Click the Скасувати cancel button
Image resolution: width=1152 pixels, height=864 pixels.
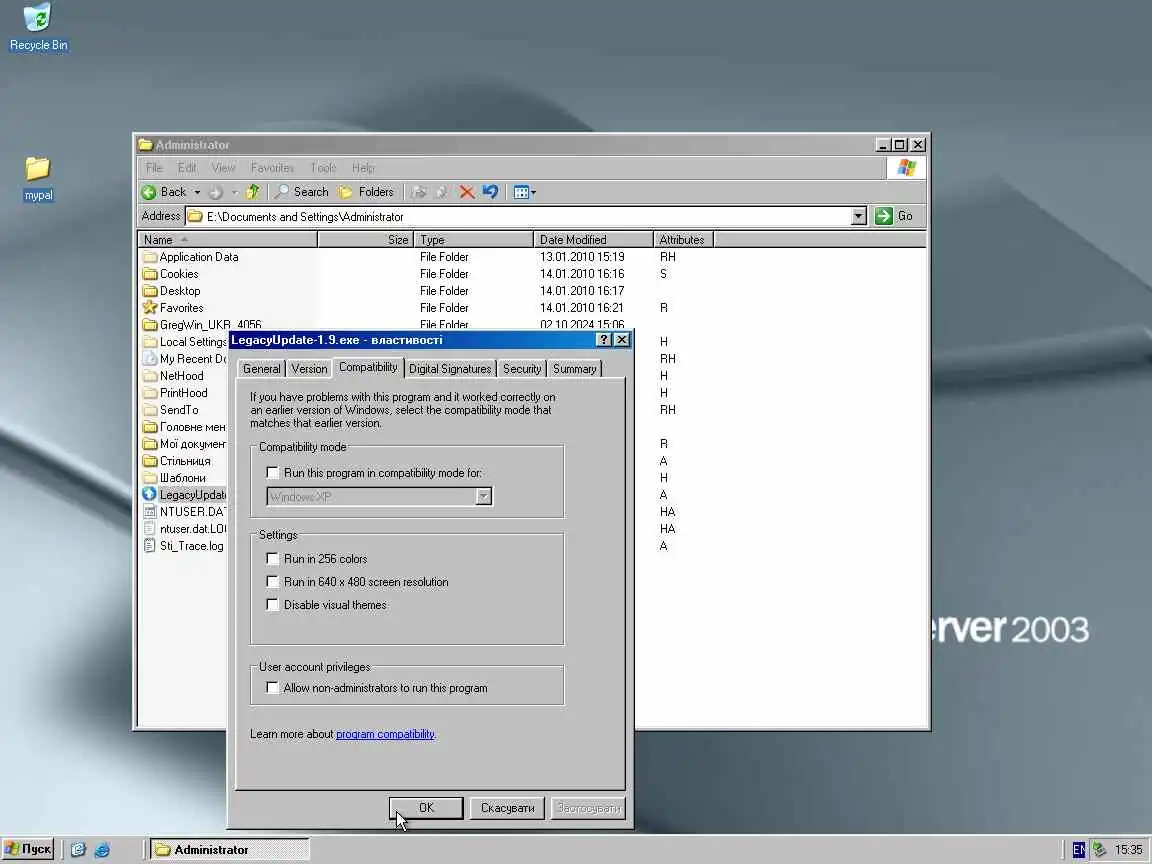point(508,808)
